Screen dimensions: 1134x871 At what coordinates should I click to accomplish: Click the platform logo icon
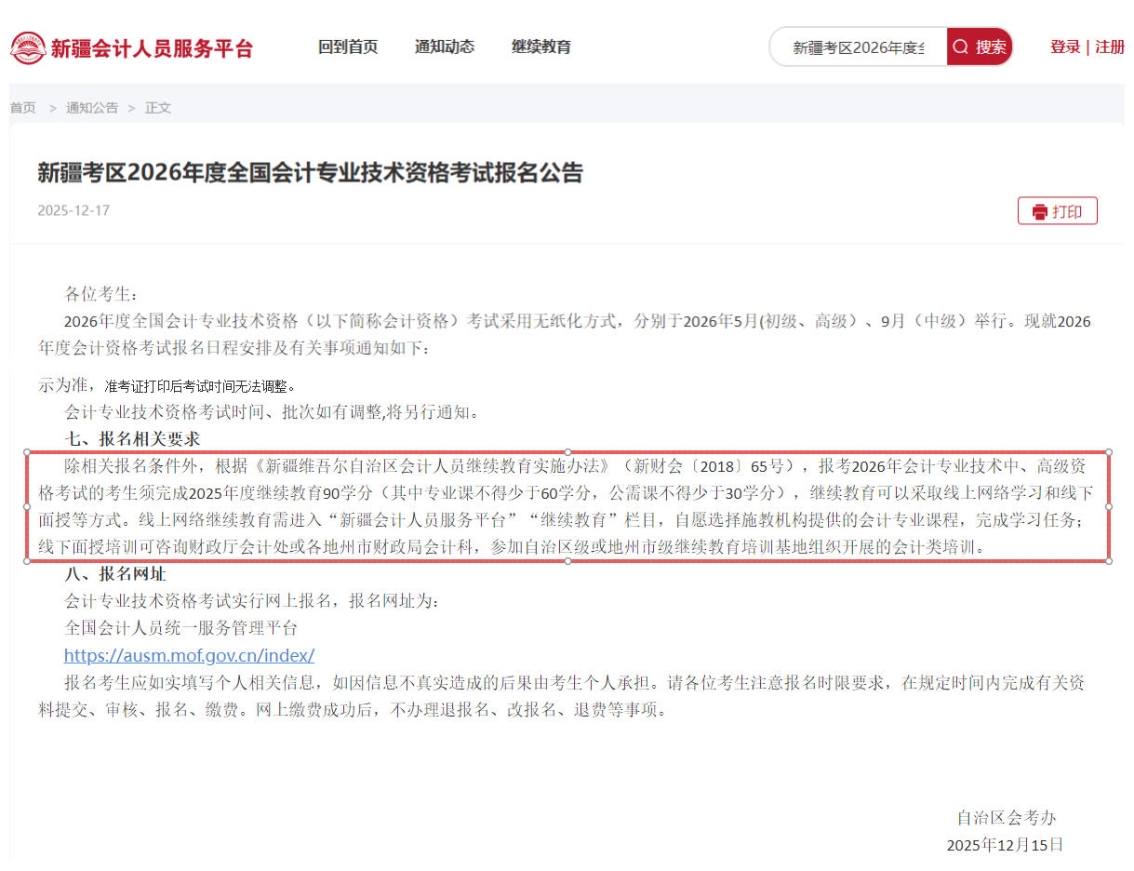[28, 48]
